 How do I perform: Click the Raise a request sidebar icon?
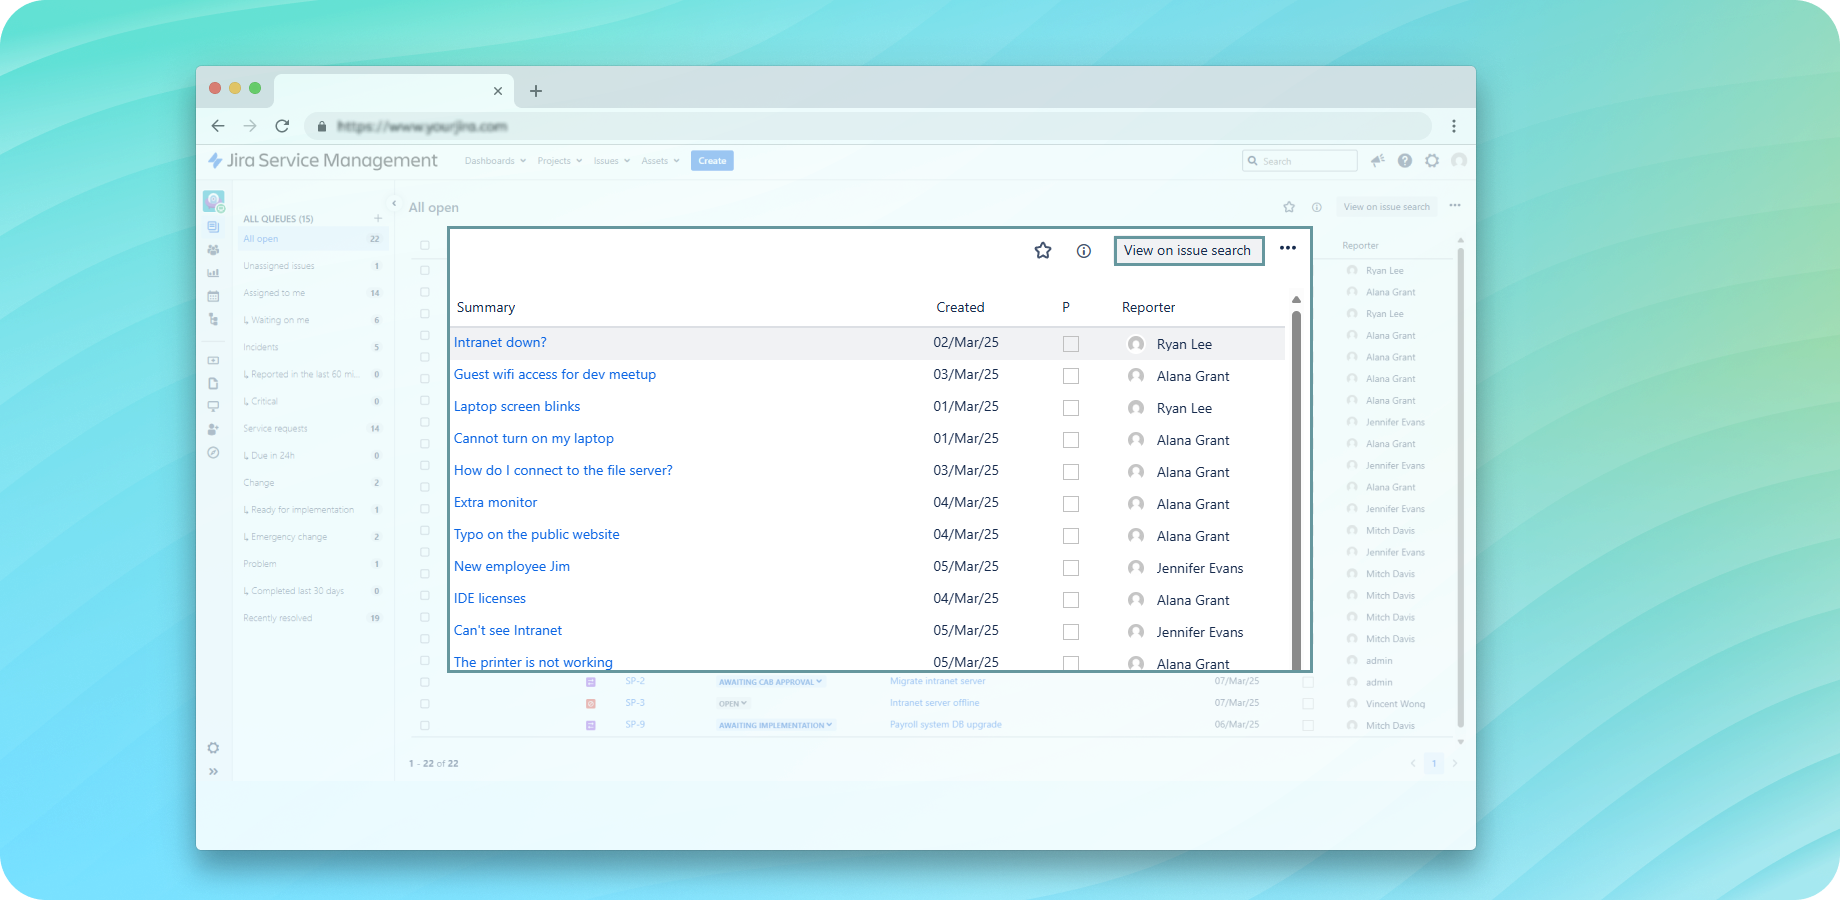213,360
